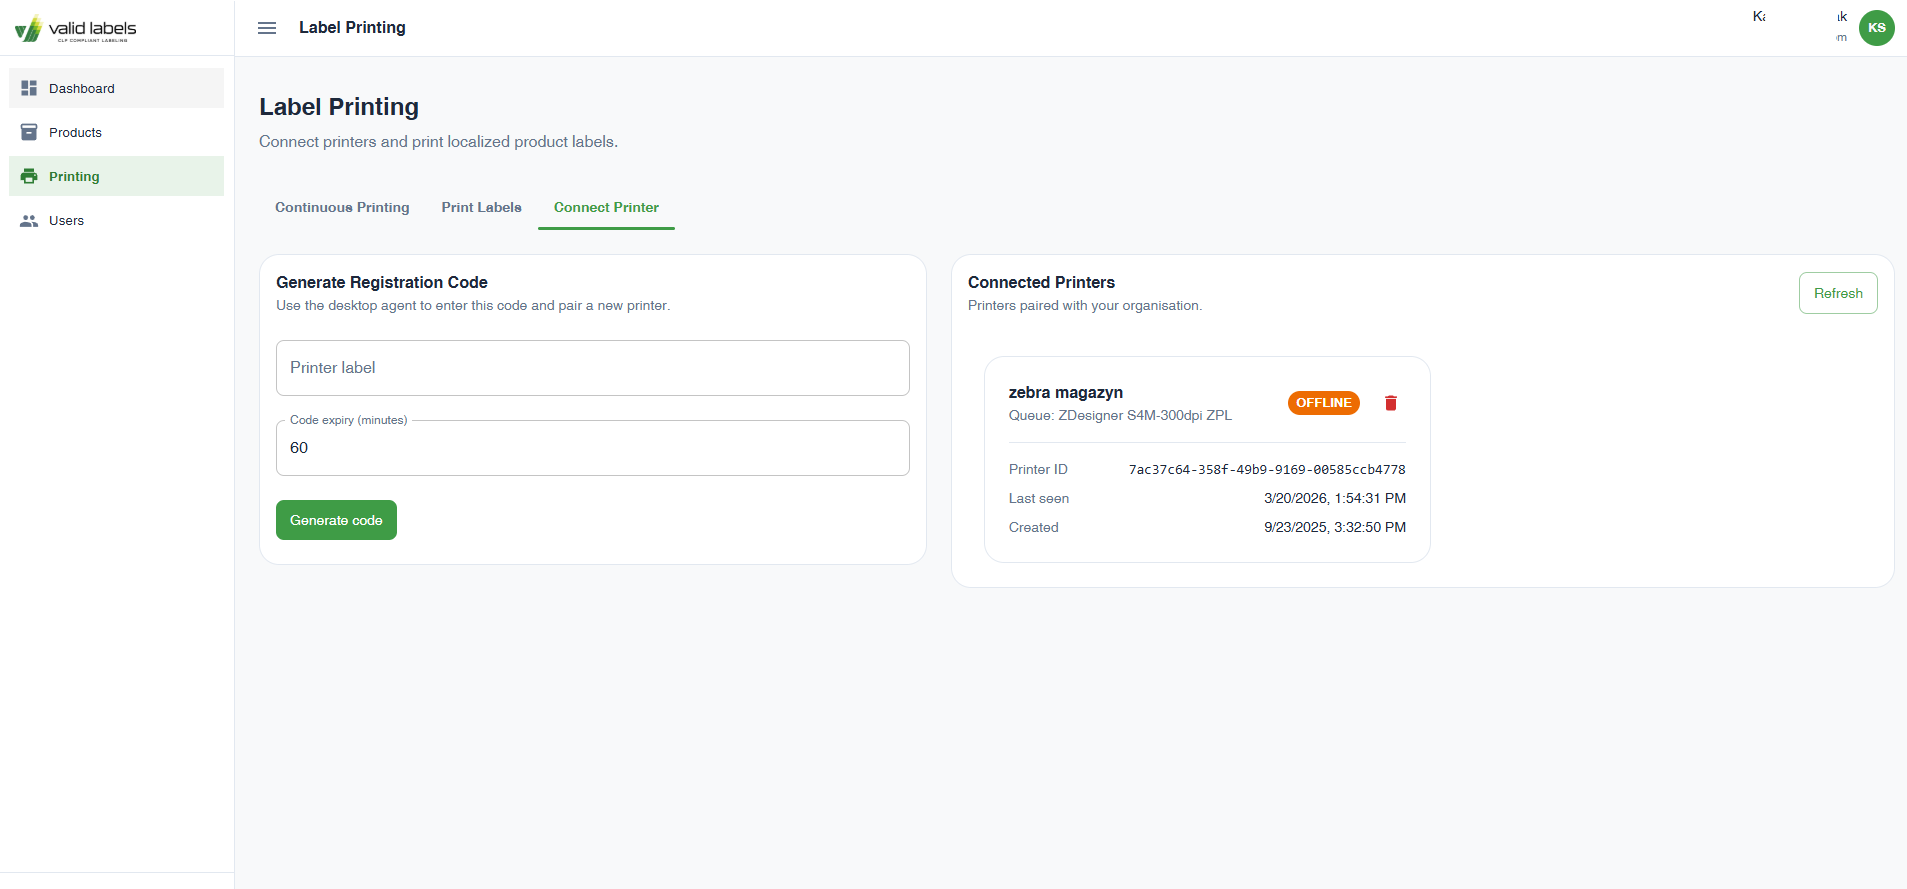The image size is (1907, 889).
Task: Switch to the Print Labels tab
Action: pyautogui.click(x=481, y=207)
